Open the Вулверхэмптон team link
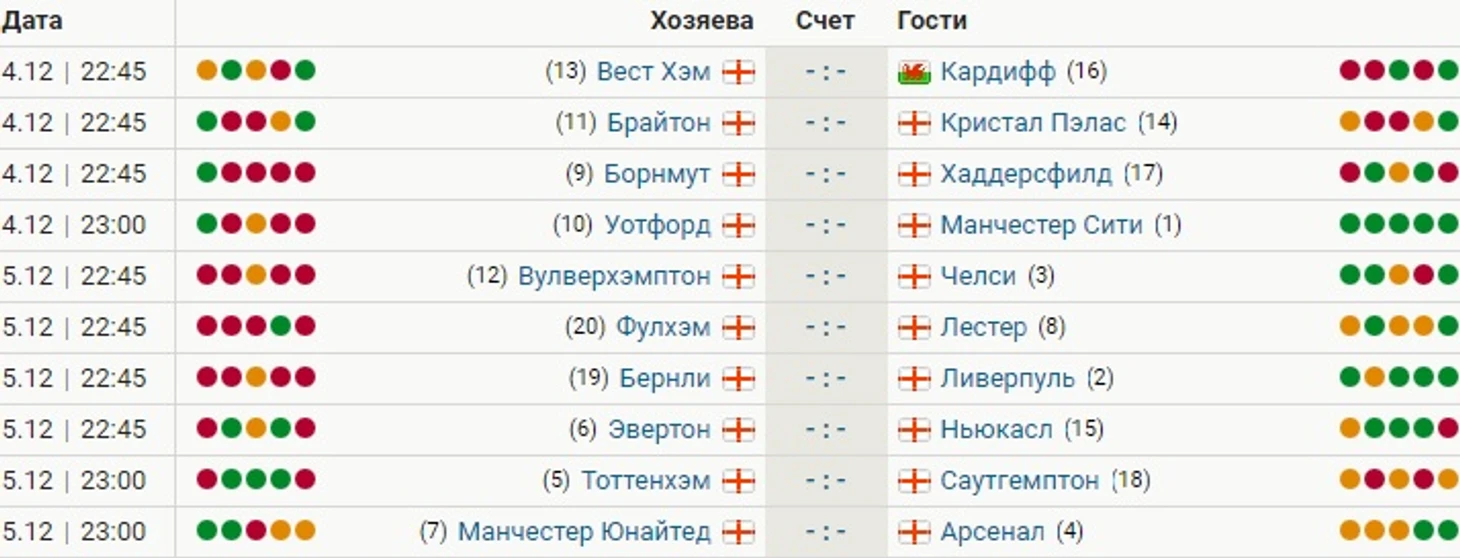The width and height of the screenshot is (1460, 558). coord(614,276)
